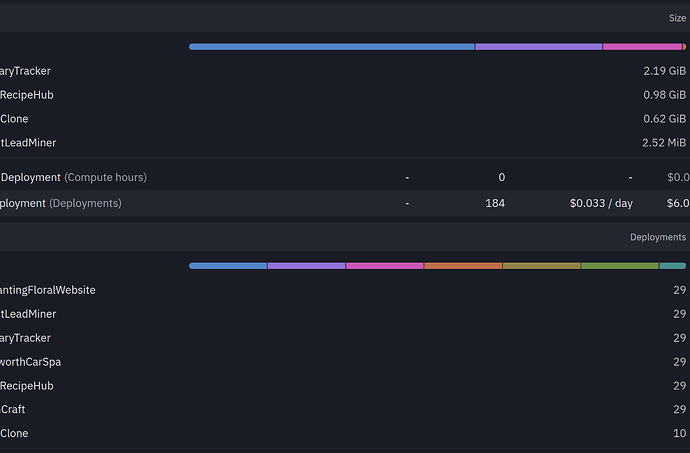This screenshot has height=453, width=690.
Task: Open the tLeadMiner row in the Size list
Action: [x=345, y=143]
